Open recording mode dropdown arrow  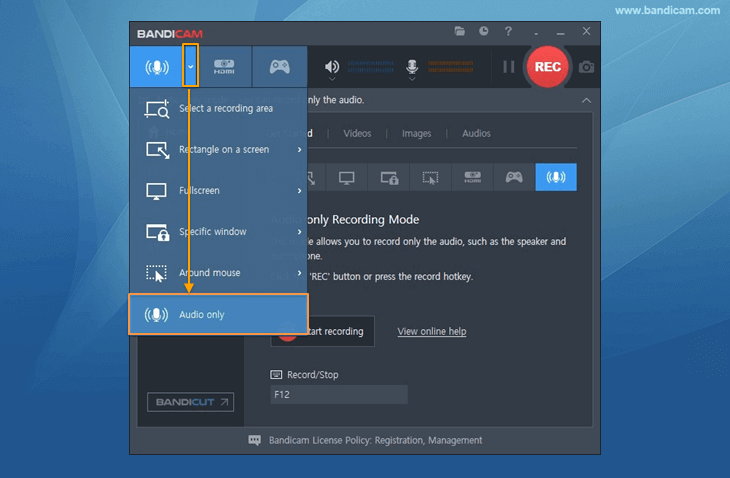pyautogui.click(x=190, y=67)
